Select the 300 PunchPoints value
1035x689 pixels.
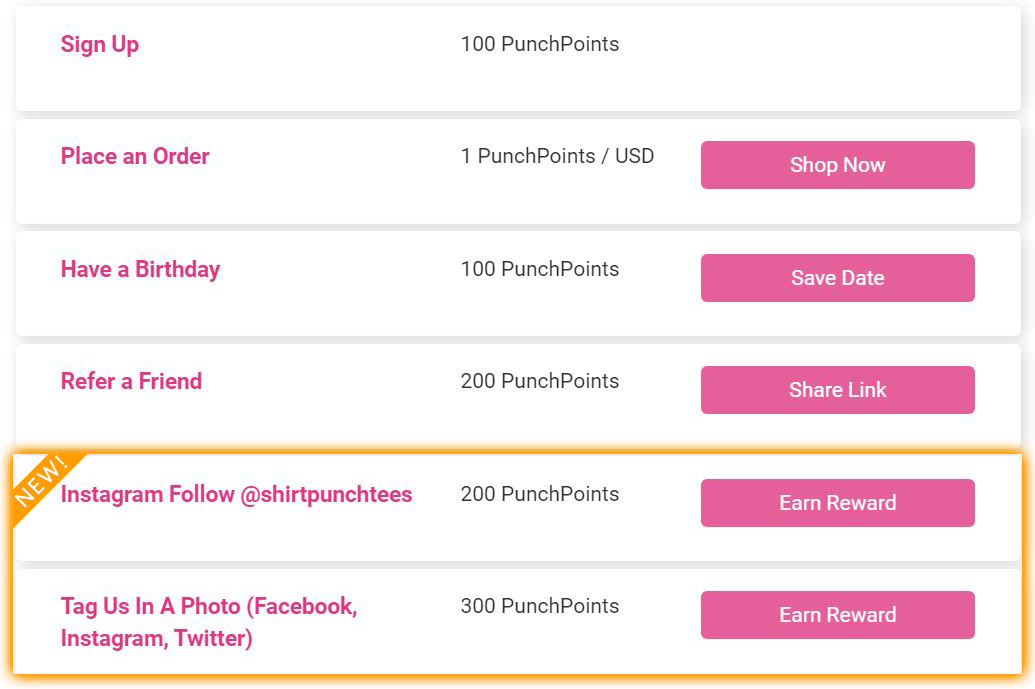[x=539, y=606]
